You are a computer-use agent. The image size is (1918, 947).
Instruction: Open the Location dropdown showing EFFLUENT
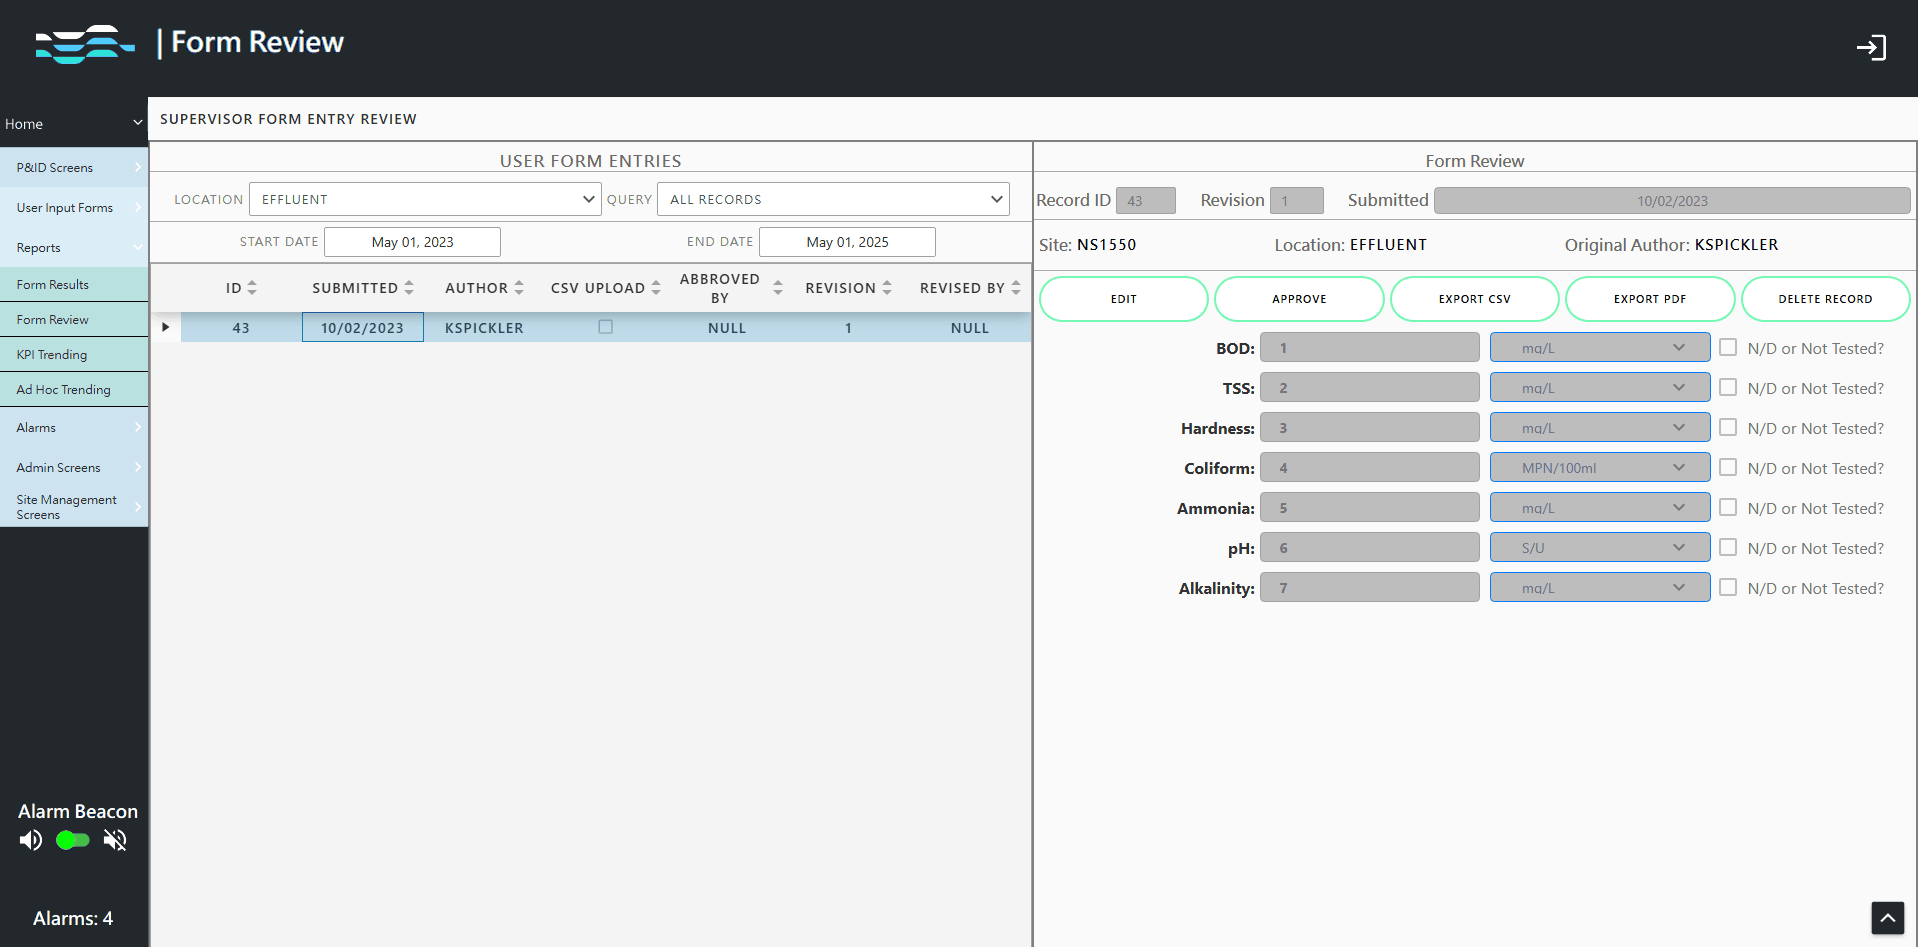coord(425,199)
